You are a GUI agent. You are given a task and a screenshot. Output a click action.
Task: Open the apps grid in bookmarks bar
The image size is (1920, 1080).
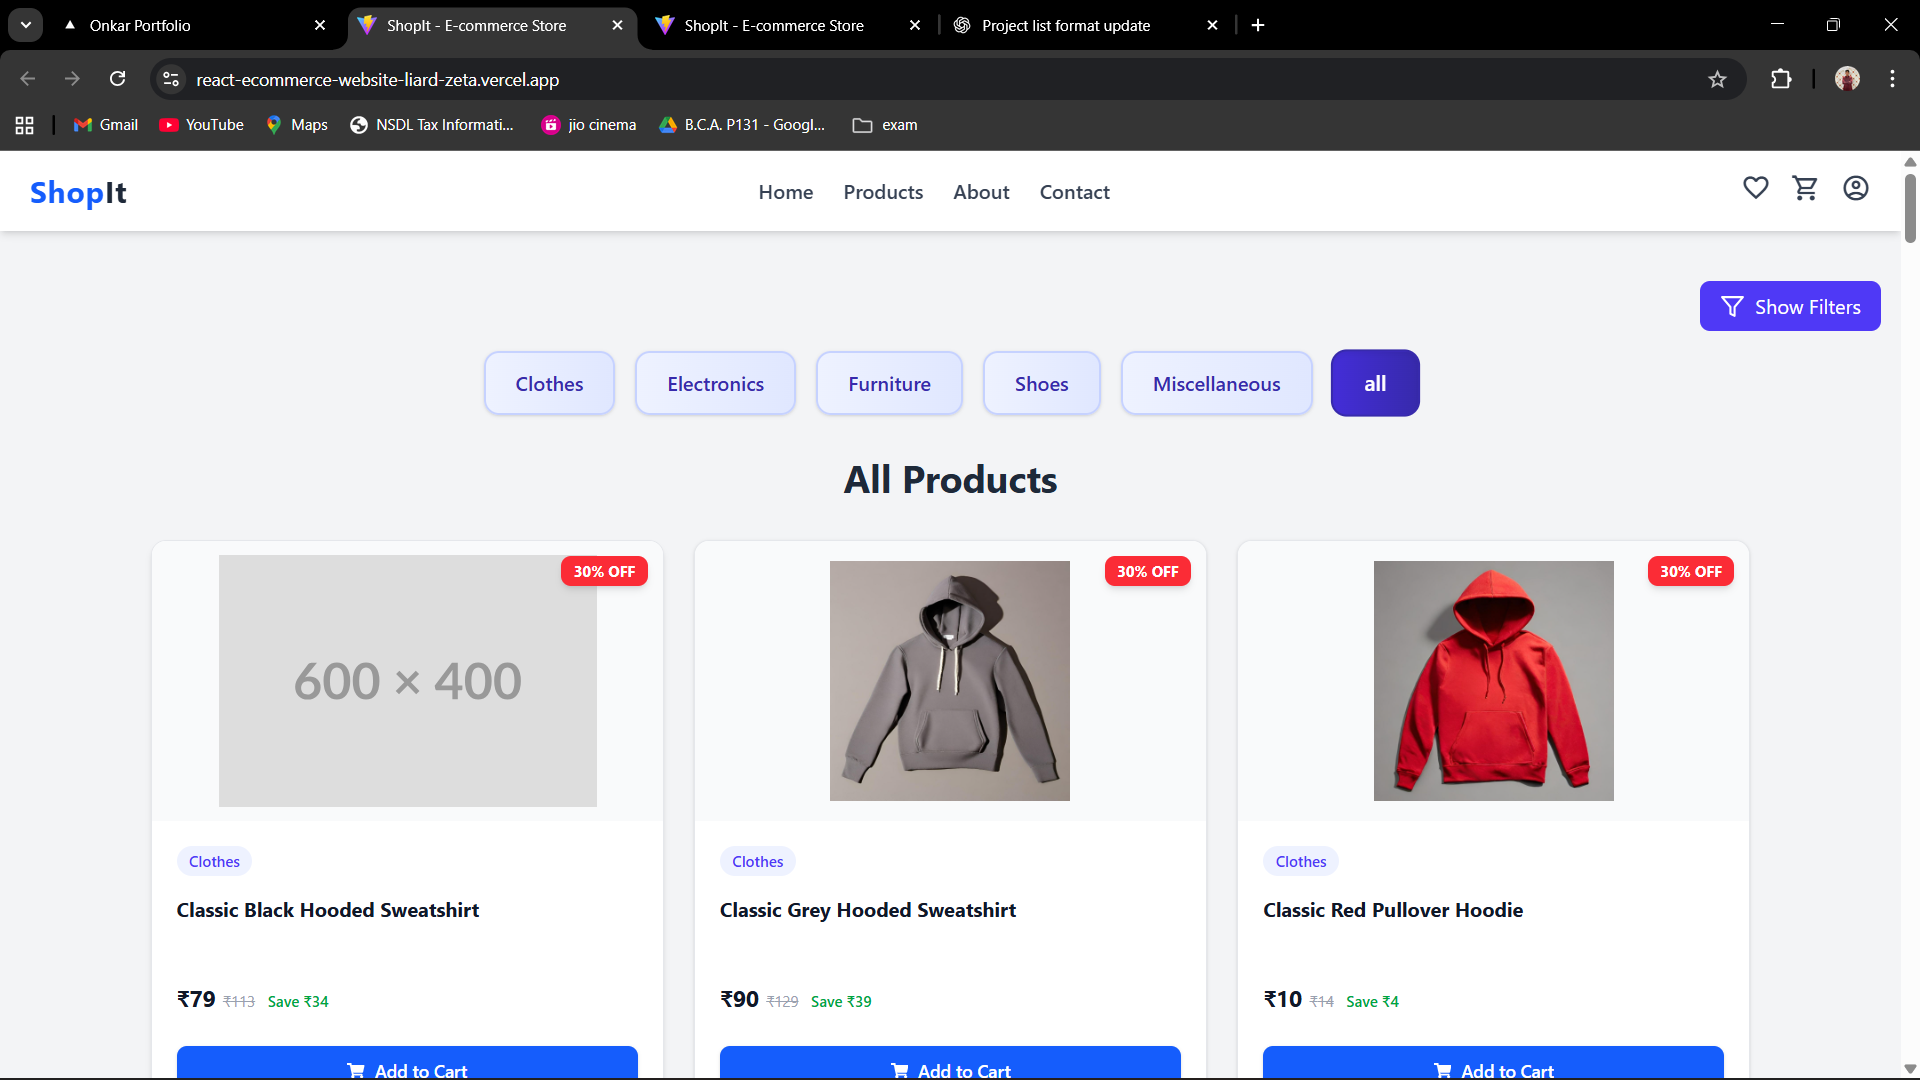tap(25, 125)
